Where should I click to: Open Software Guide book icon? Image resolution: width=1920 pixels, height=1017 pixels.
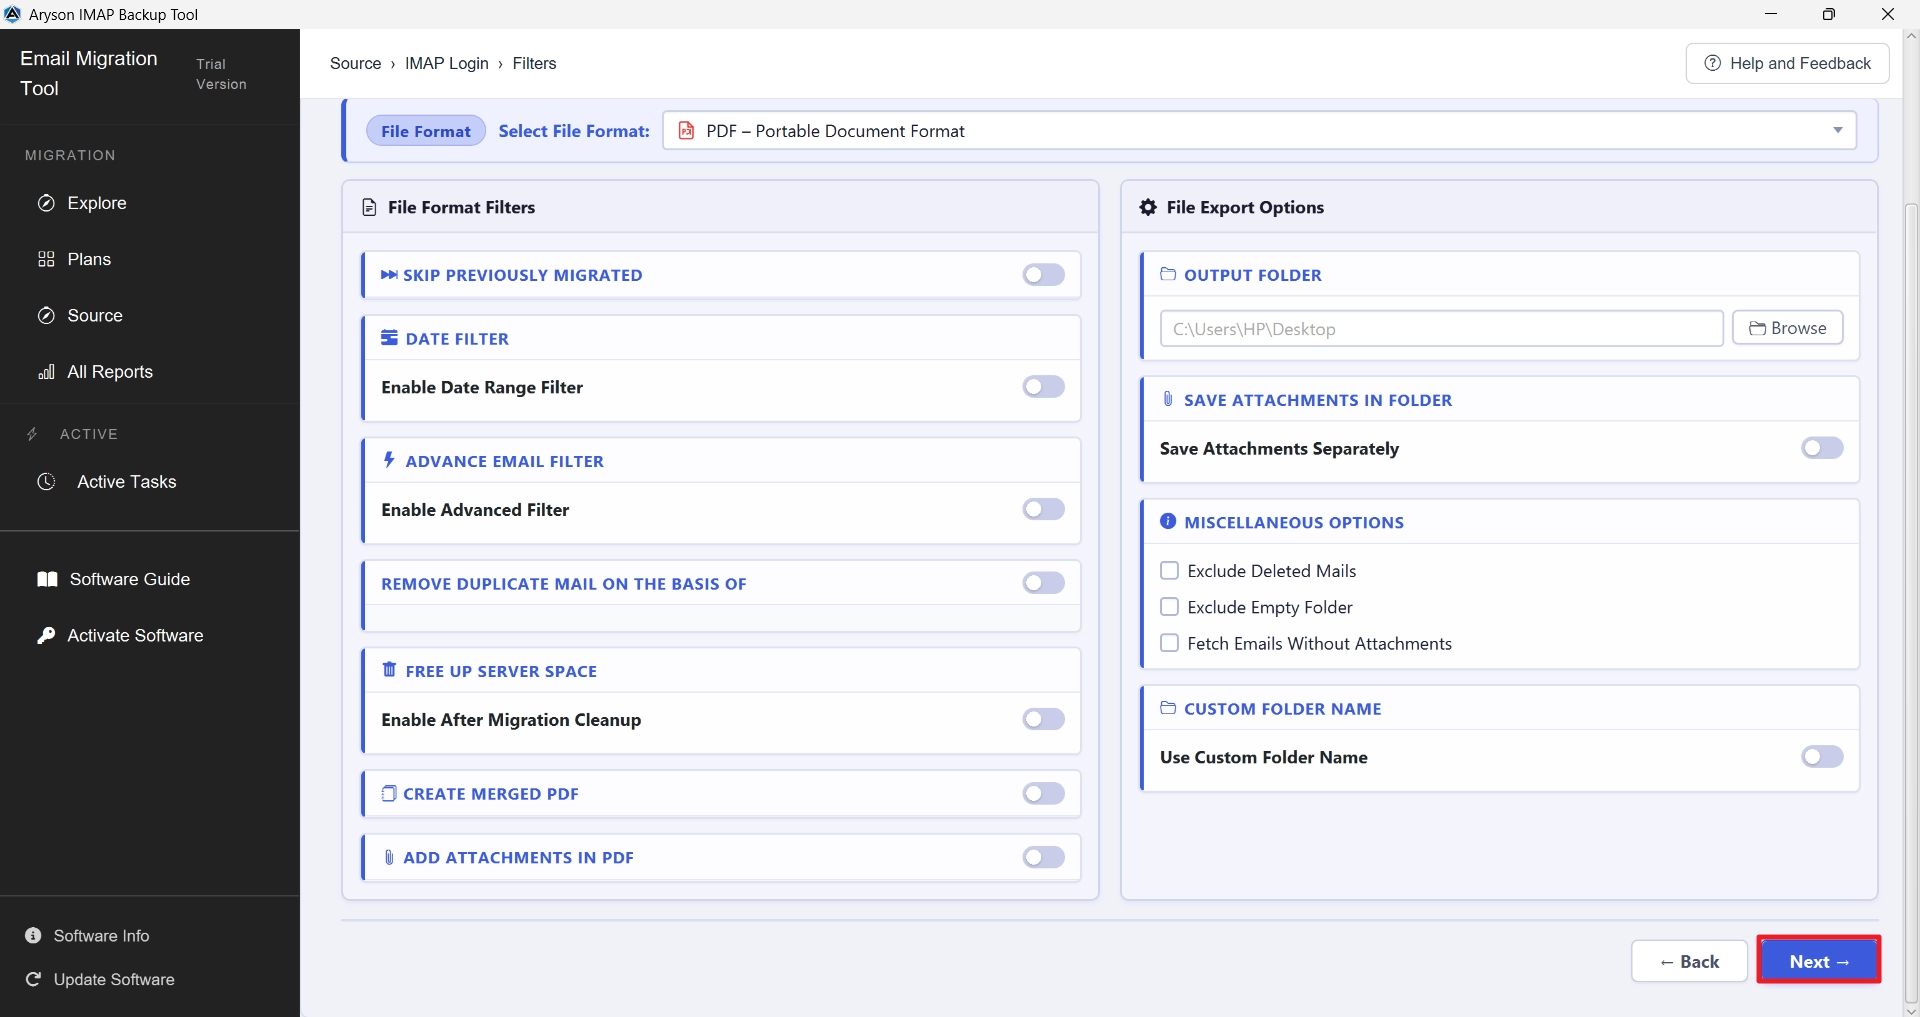[x=47, y=580]
